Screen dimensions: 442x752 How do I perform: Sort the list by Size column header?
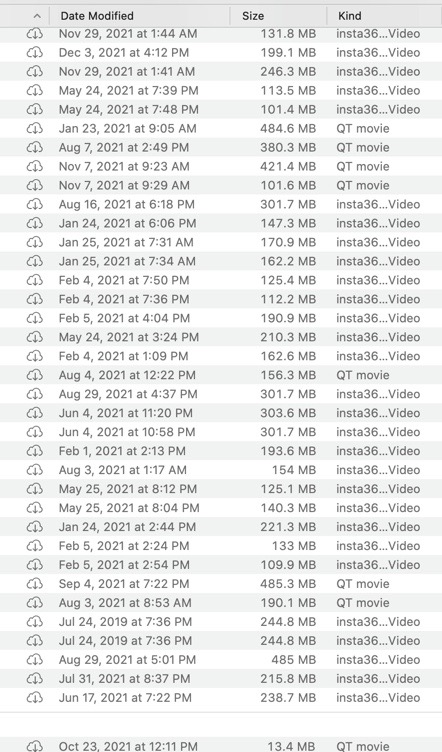click(253, 16)
